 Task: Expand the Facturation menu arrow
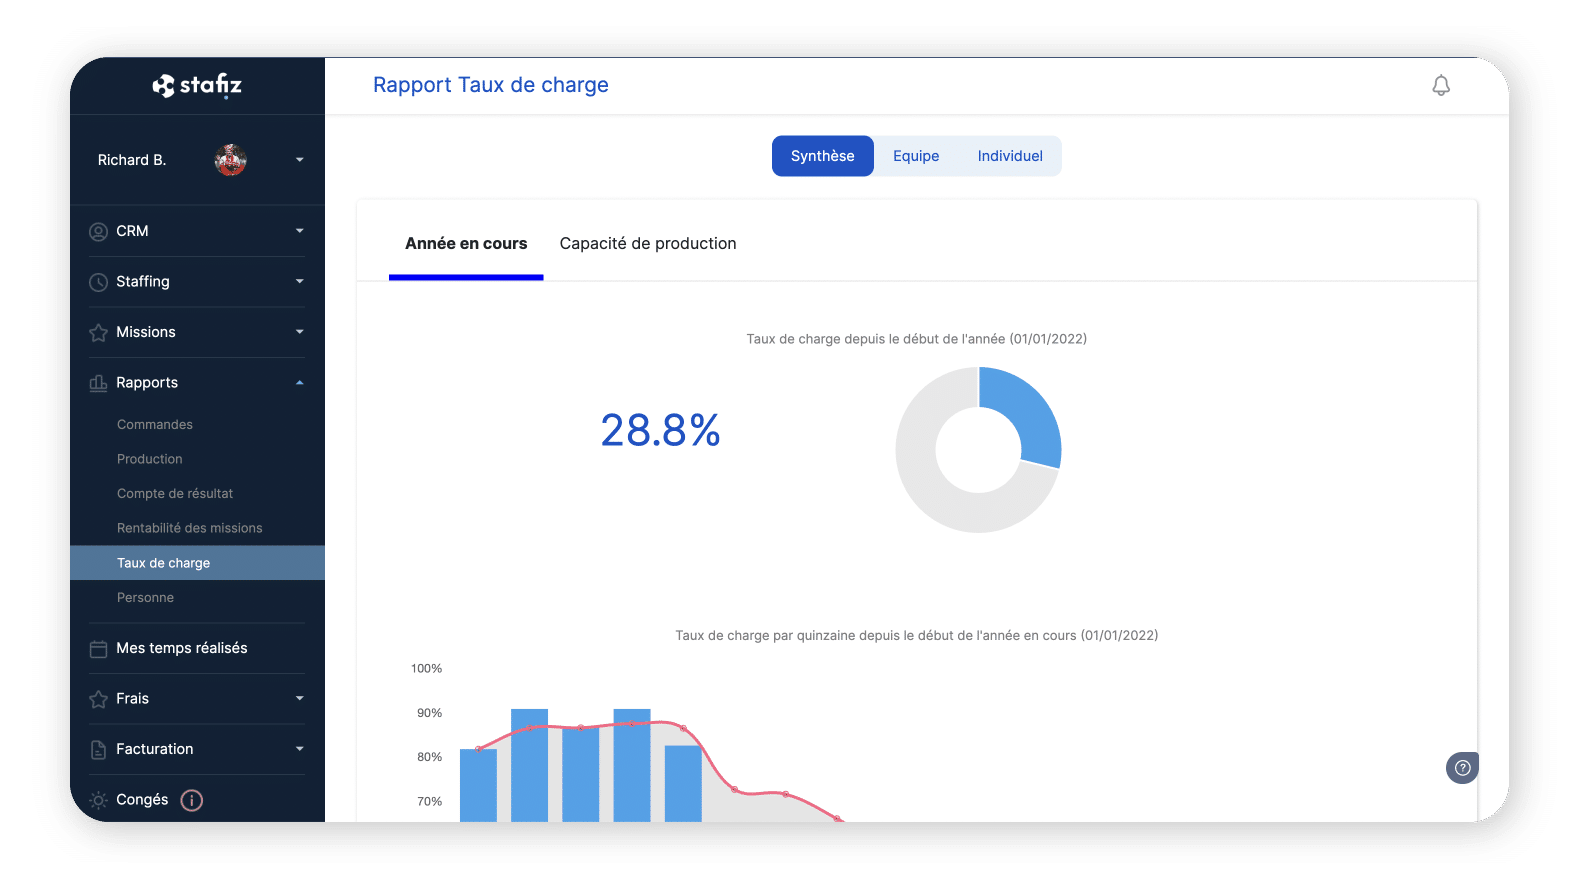click(299, 749)
